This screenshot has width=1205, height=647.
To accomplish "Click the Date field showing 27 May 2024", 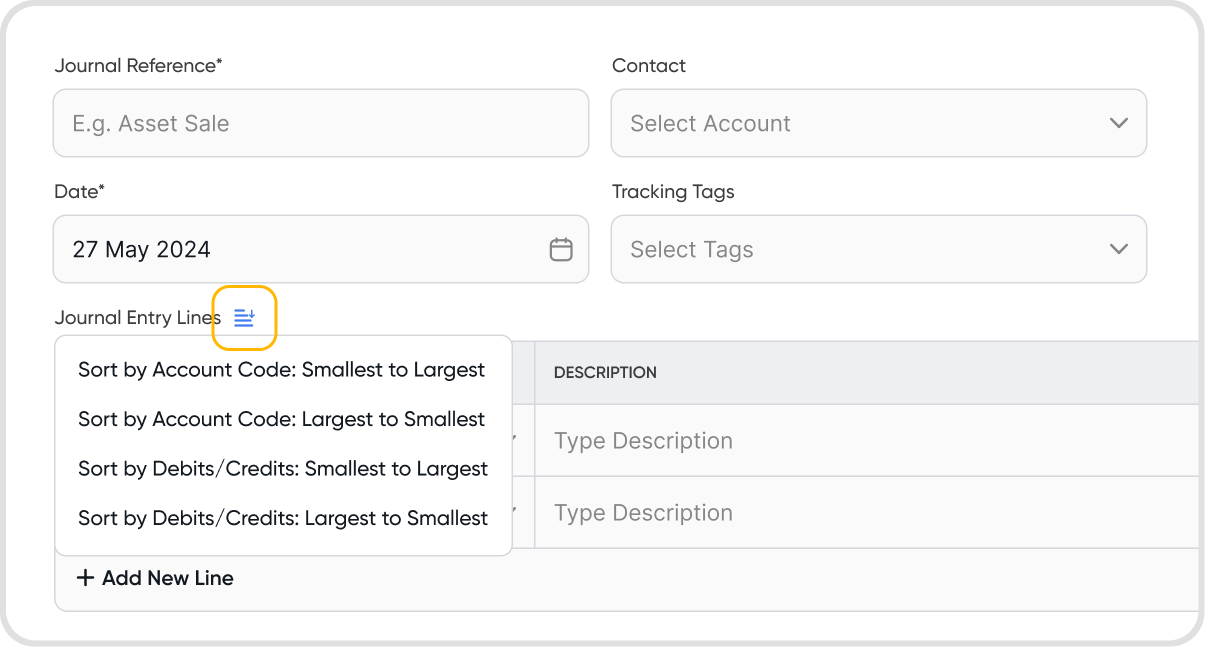I will (x=300, y=249).
